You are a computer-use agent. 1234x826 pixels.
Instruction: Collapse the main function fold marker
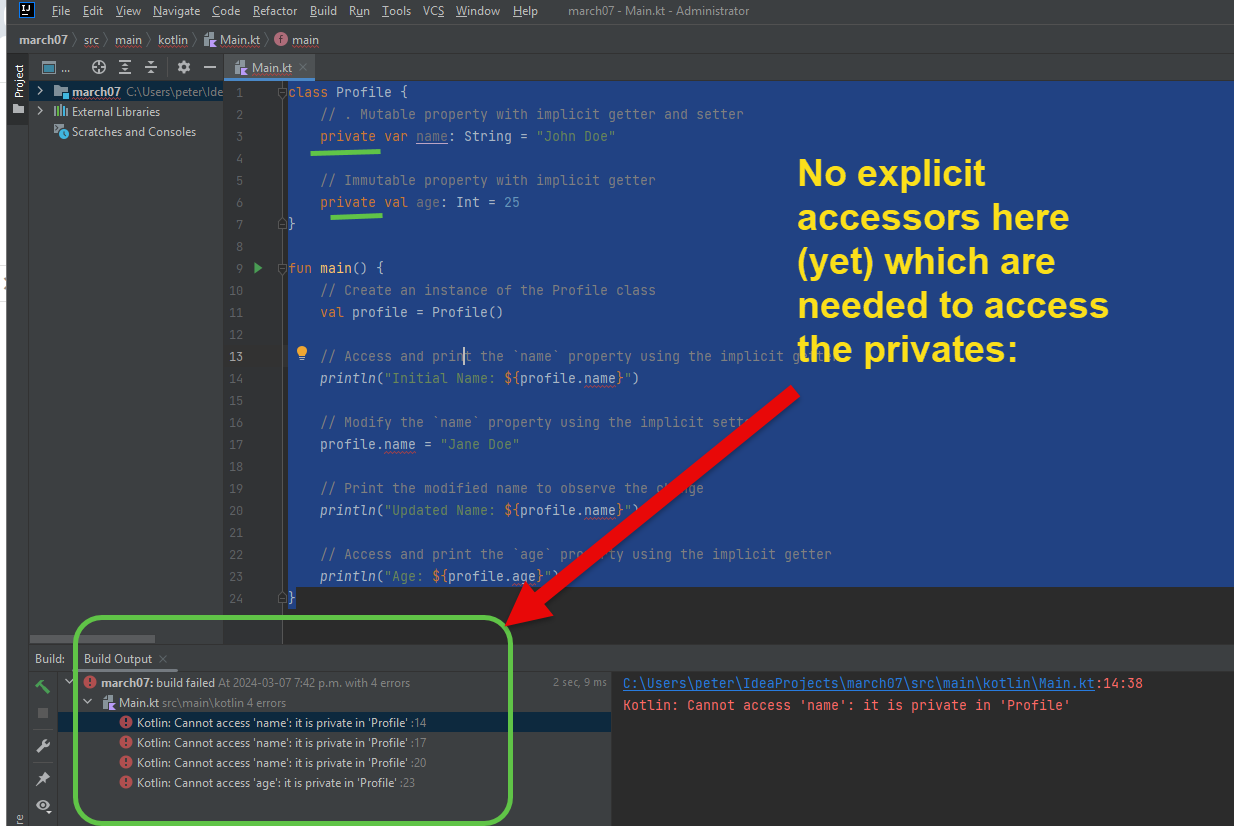click(282, 268)
